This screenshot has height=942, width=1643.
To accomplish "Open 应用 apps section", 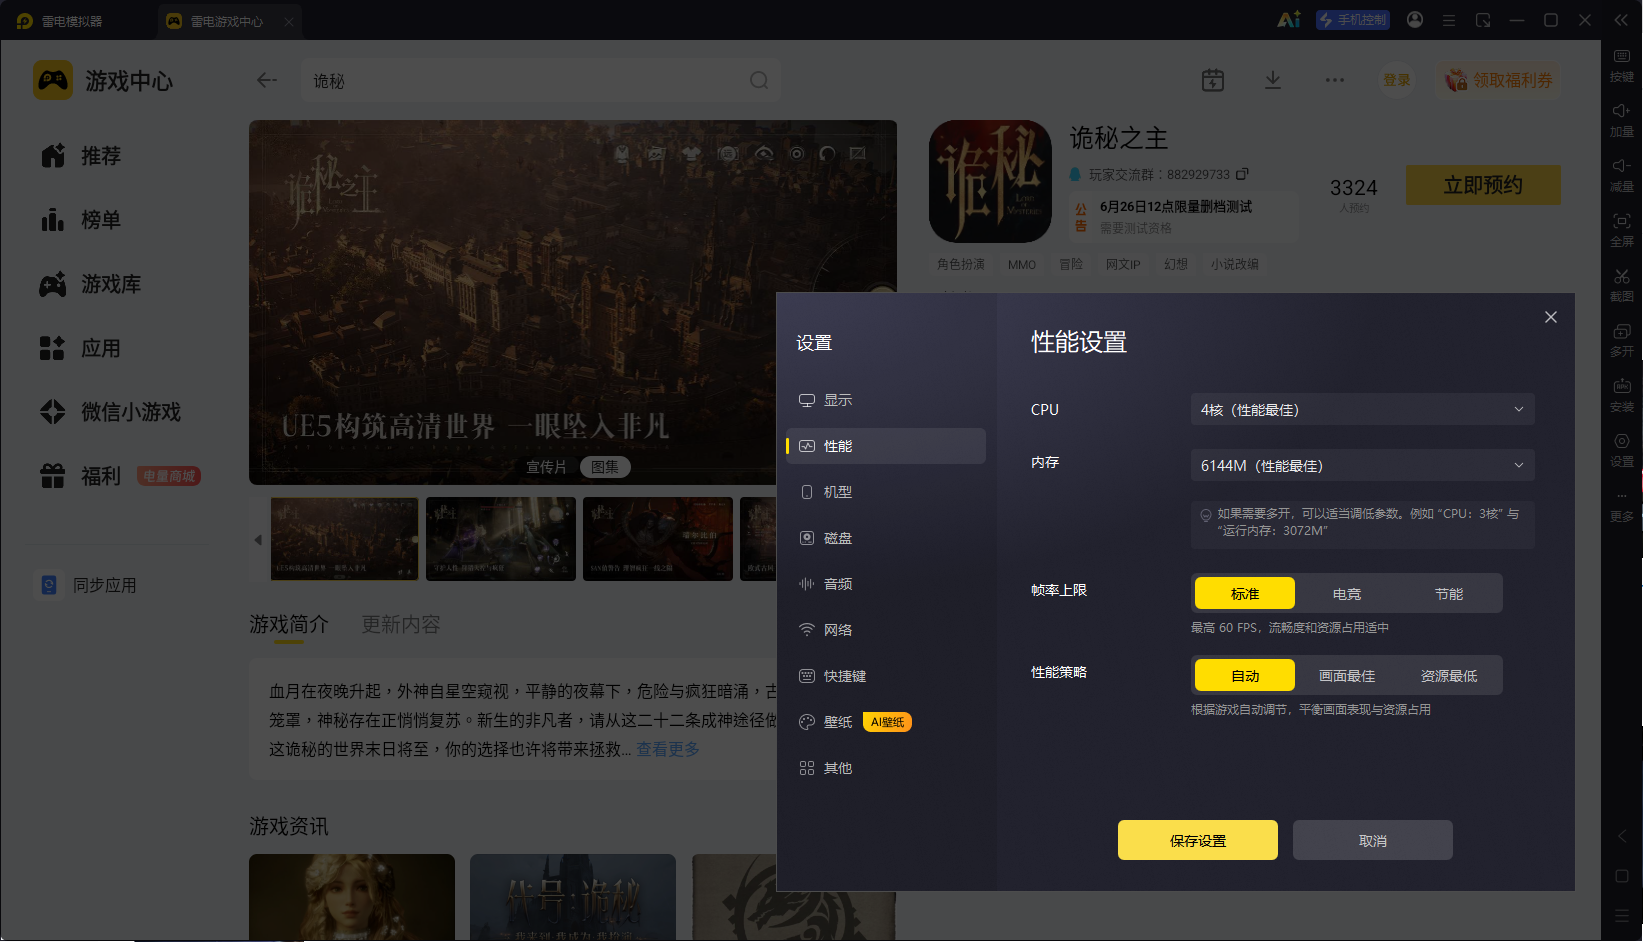I will pos(81,348).
